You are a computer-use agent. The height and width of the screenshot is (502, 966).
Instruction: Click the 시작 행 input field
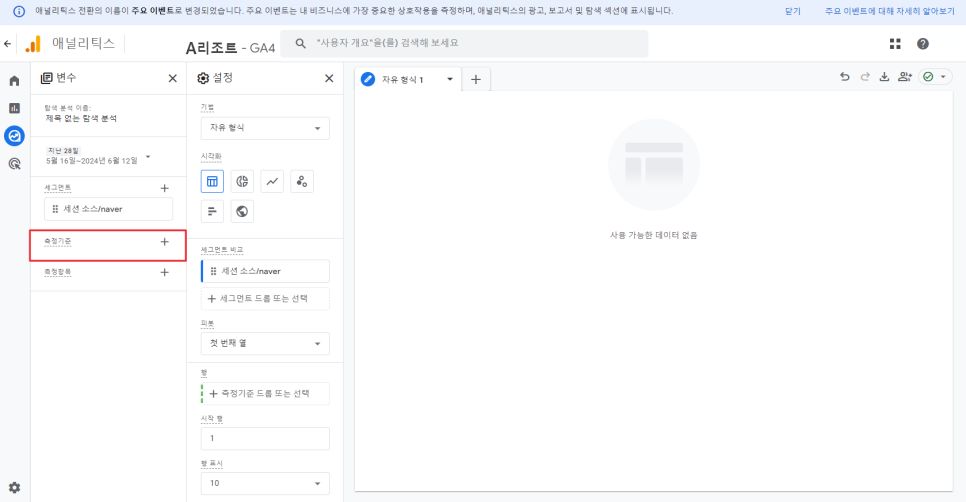pos(265,439)
